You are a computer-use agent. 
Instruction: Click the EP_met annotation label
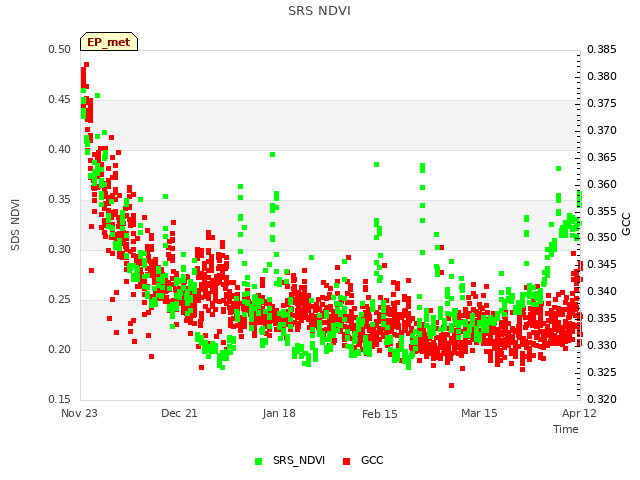(109, 42)
